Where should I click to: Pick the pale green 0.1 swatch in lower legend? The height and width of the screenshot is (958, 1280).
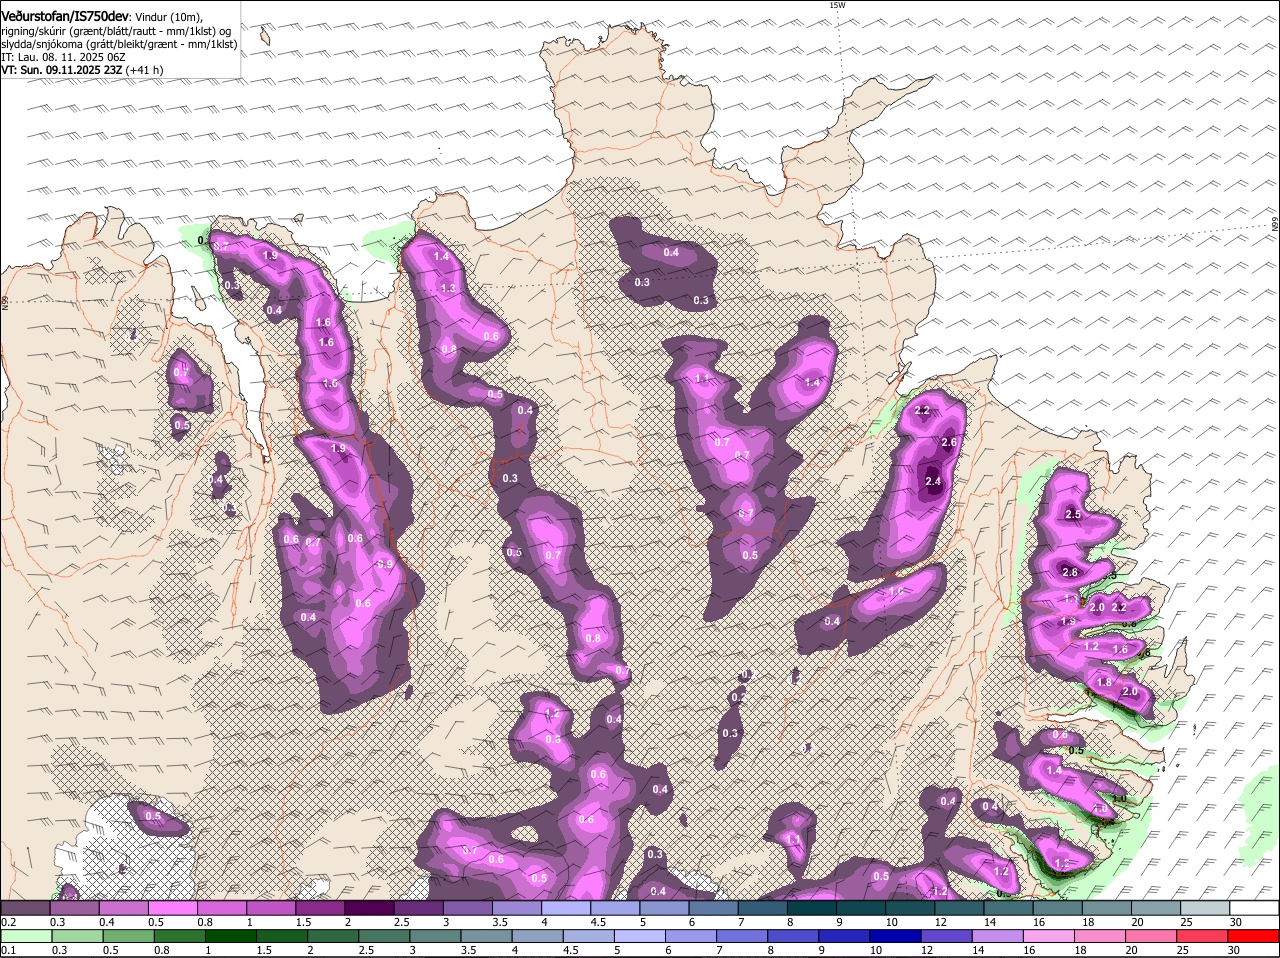click(x=25, y=936)
